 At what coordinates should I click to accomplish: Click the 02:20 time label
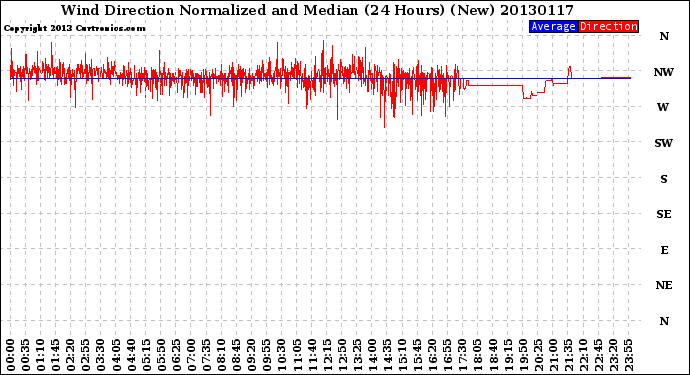click(71, 355)
